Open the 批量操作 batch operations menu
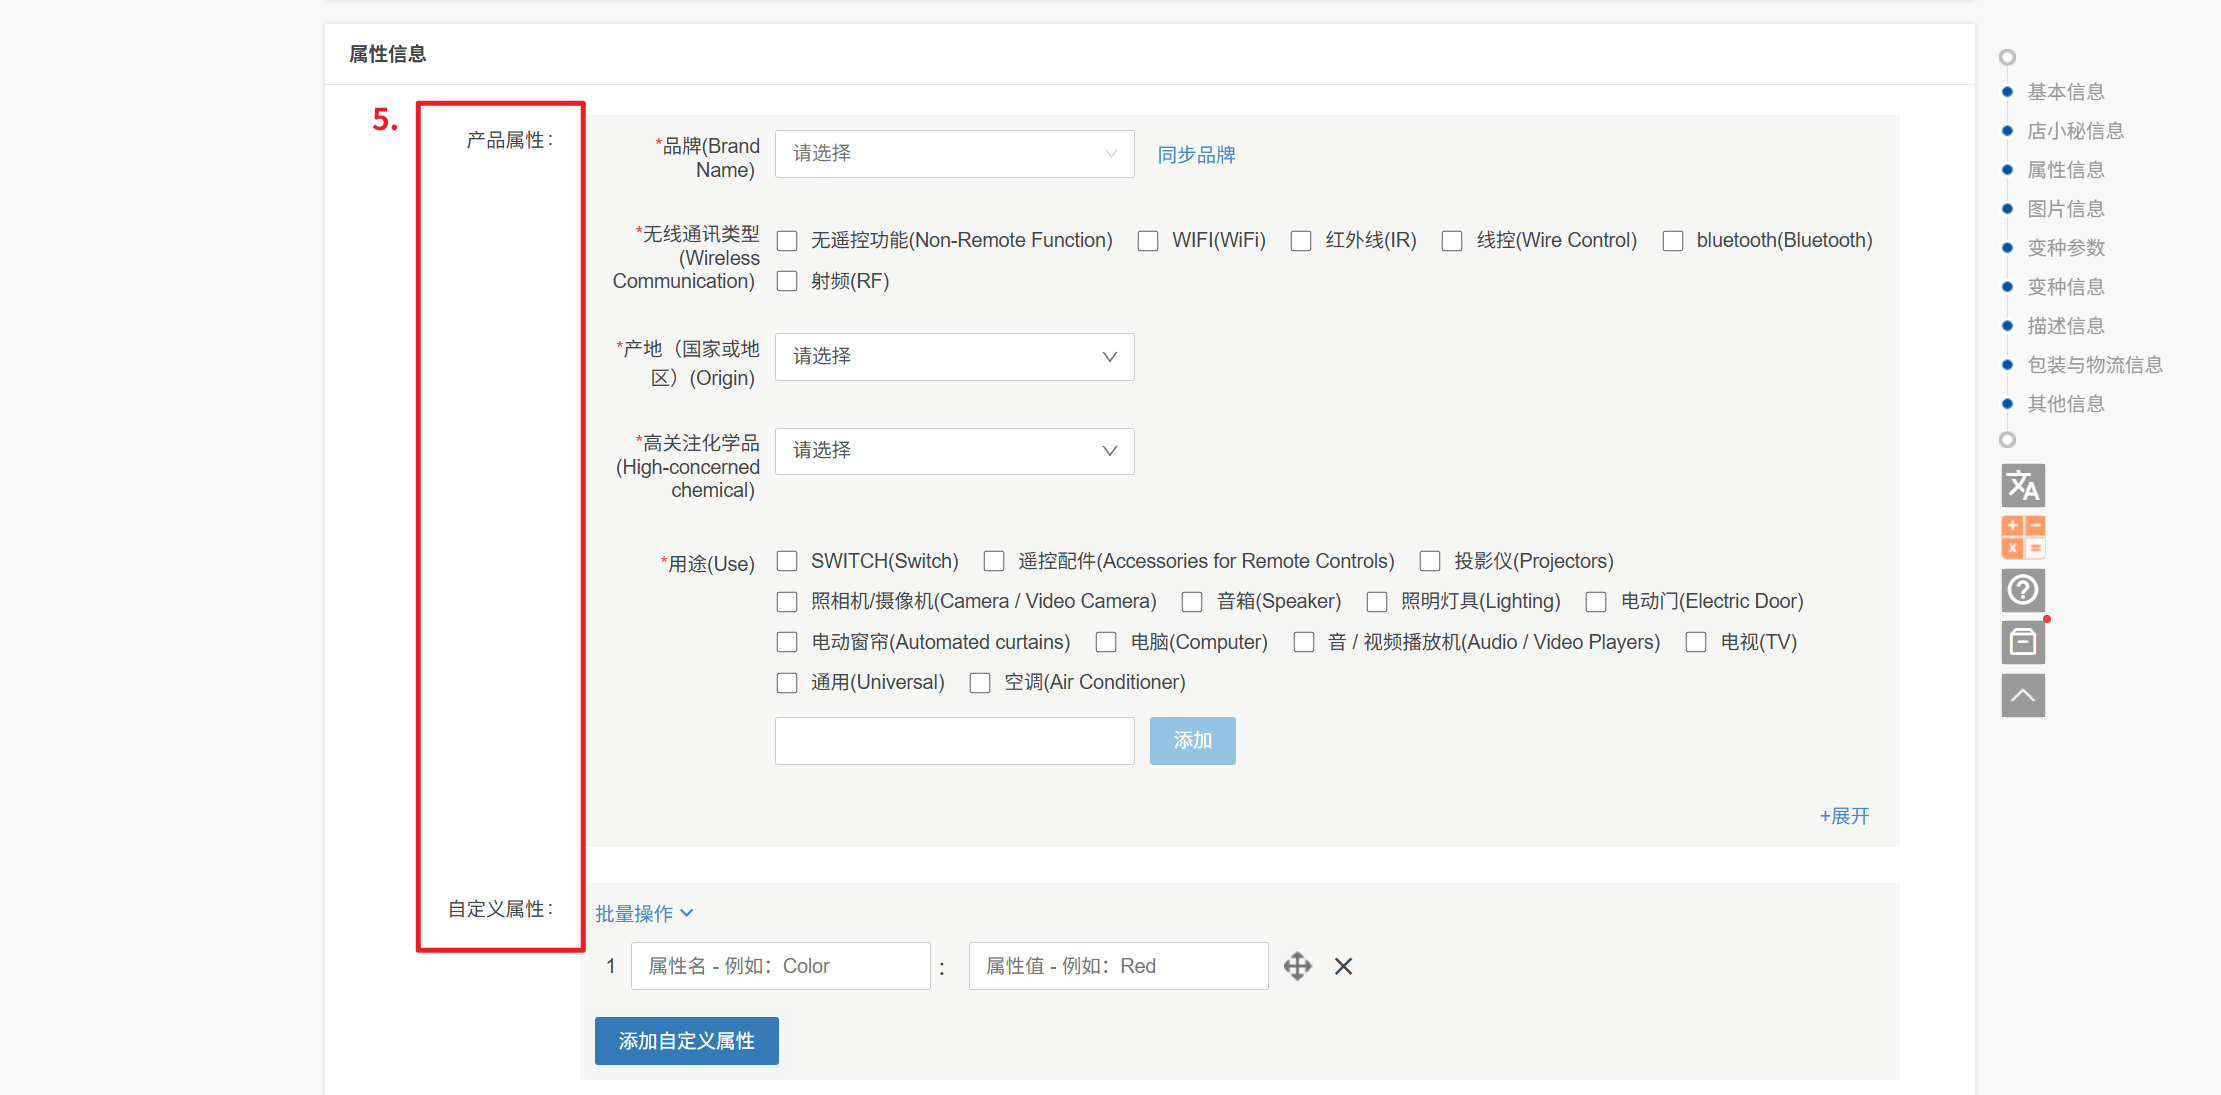Screen dimensions: 2221x1095 643,913
